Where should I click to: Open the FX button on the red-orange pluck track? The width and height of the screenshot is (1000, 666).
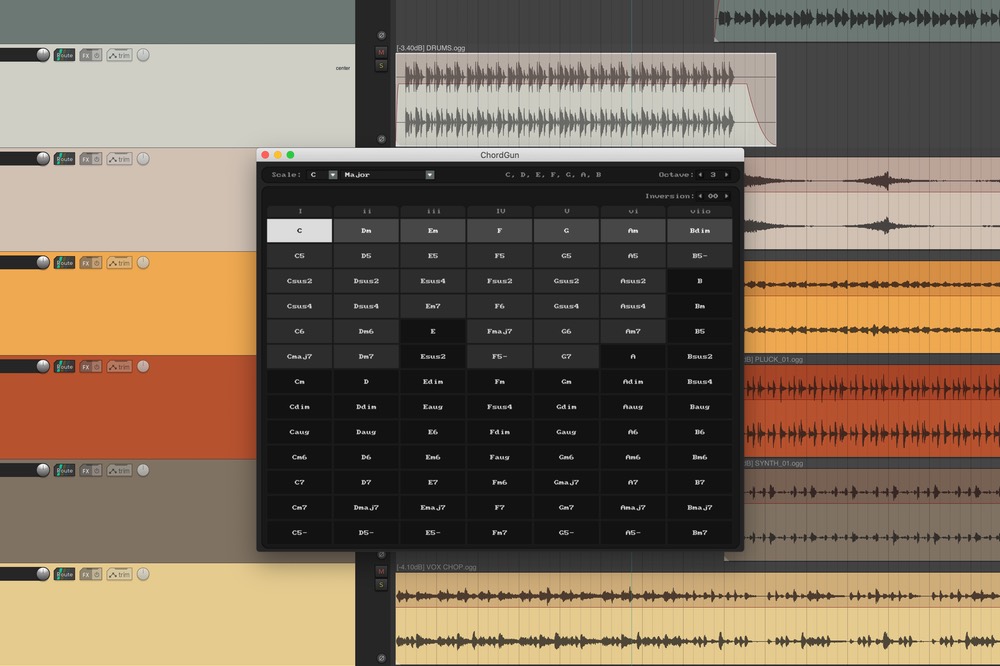[x=86, y=367]
